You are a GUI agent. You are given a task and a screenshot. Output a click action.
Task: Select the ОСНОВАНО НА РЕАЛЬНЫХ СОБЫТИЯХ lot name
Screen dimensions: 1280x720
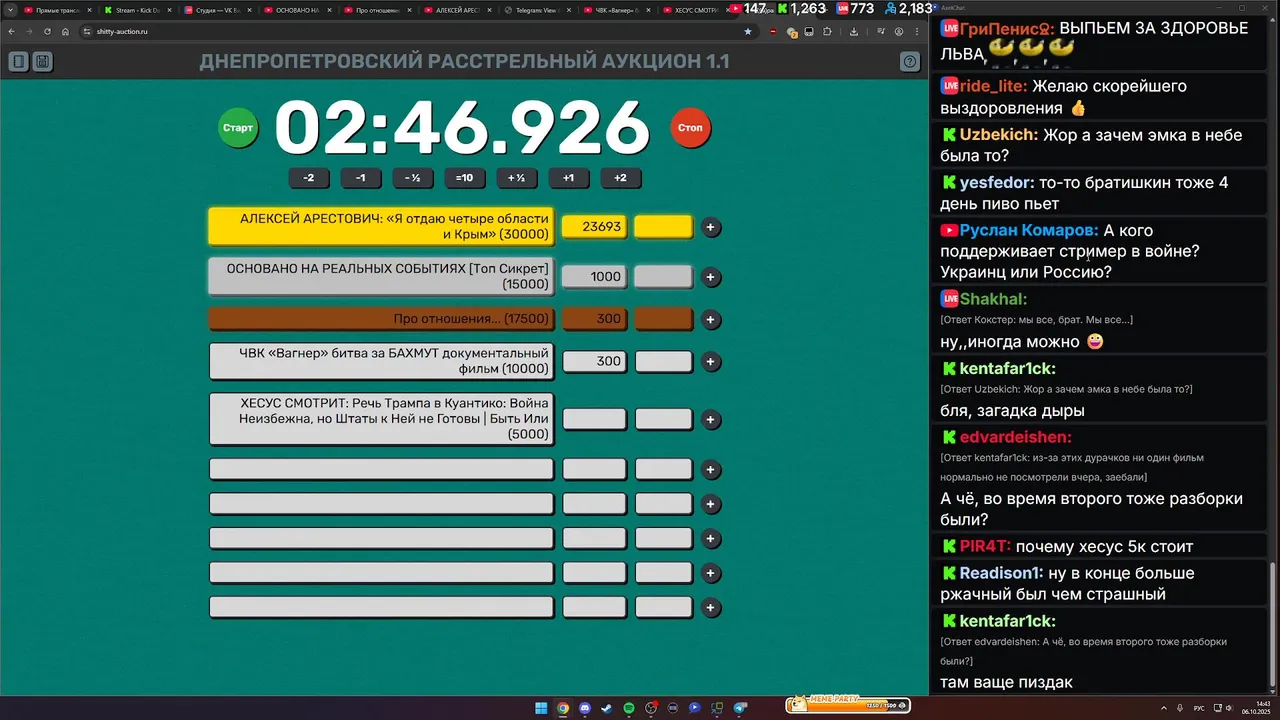click(381, 276)
